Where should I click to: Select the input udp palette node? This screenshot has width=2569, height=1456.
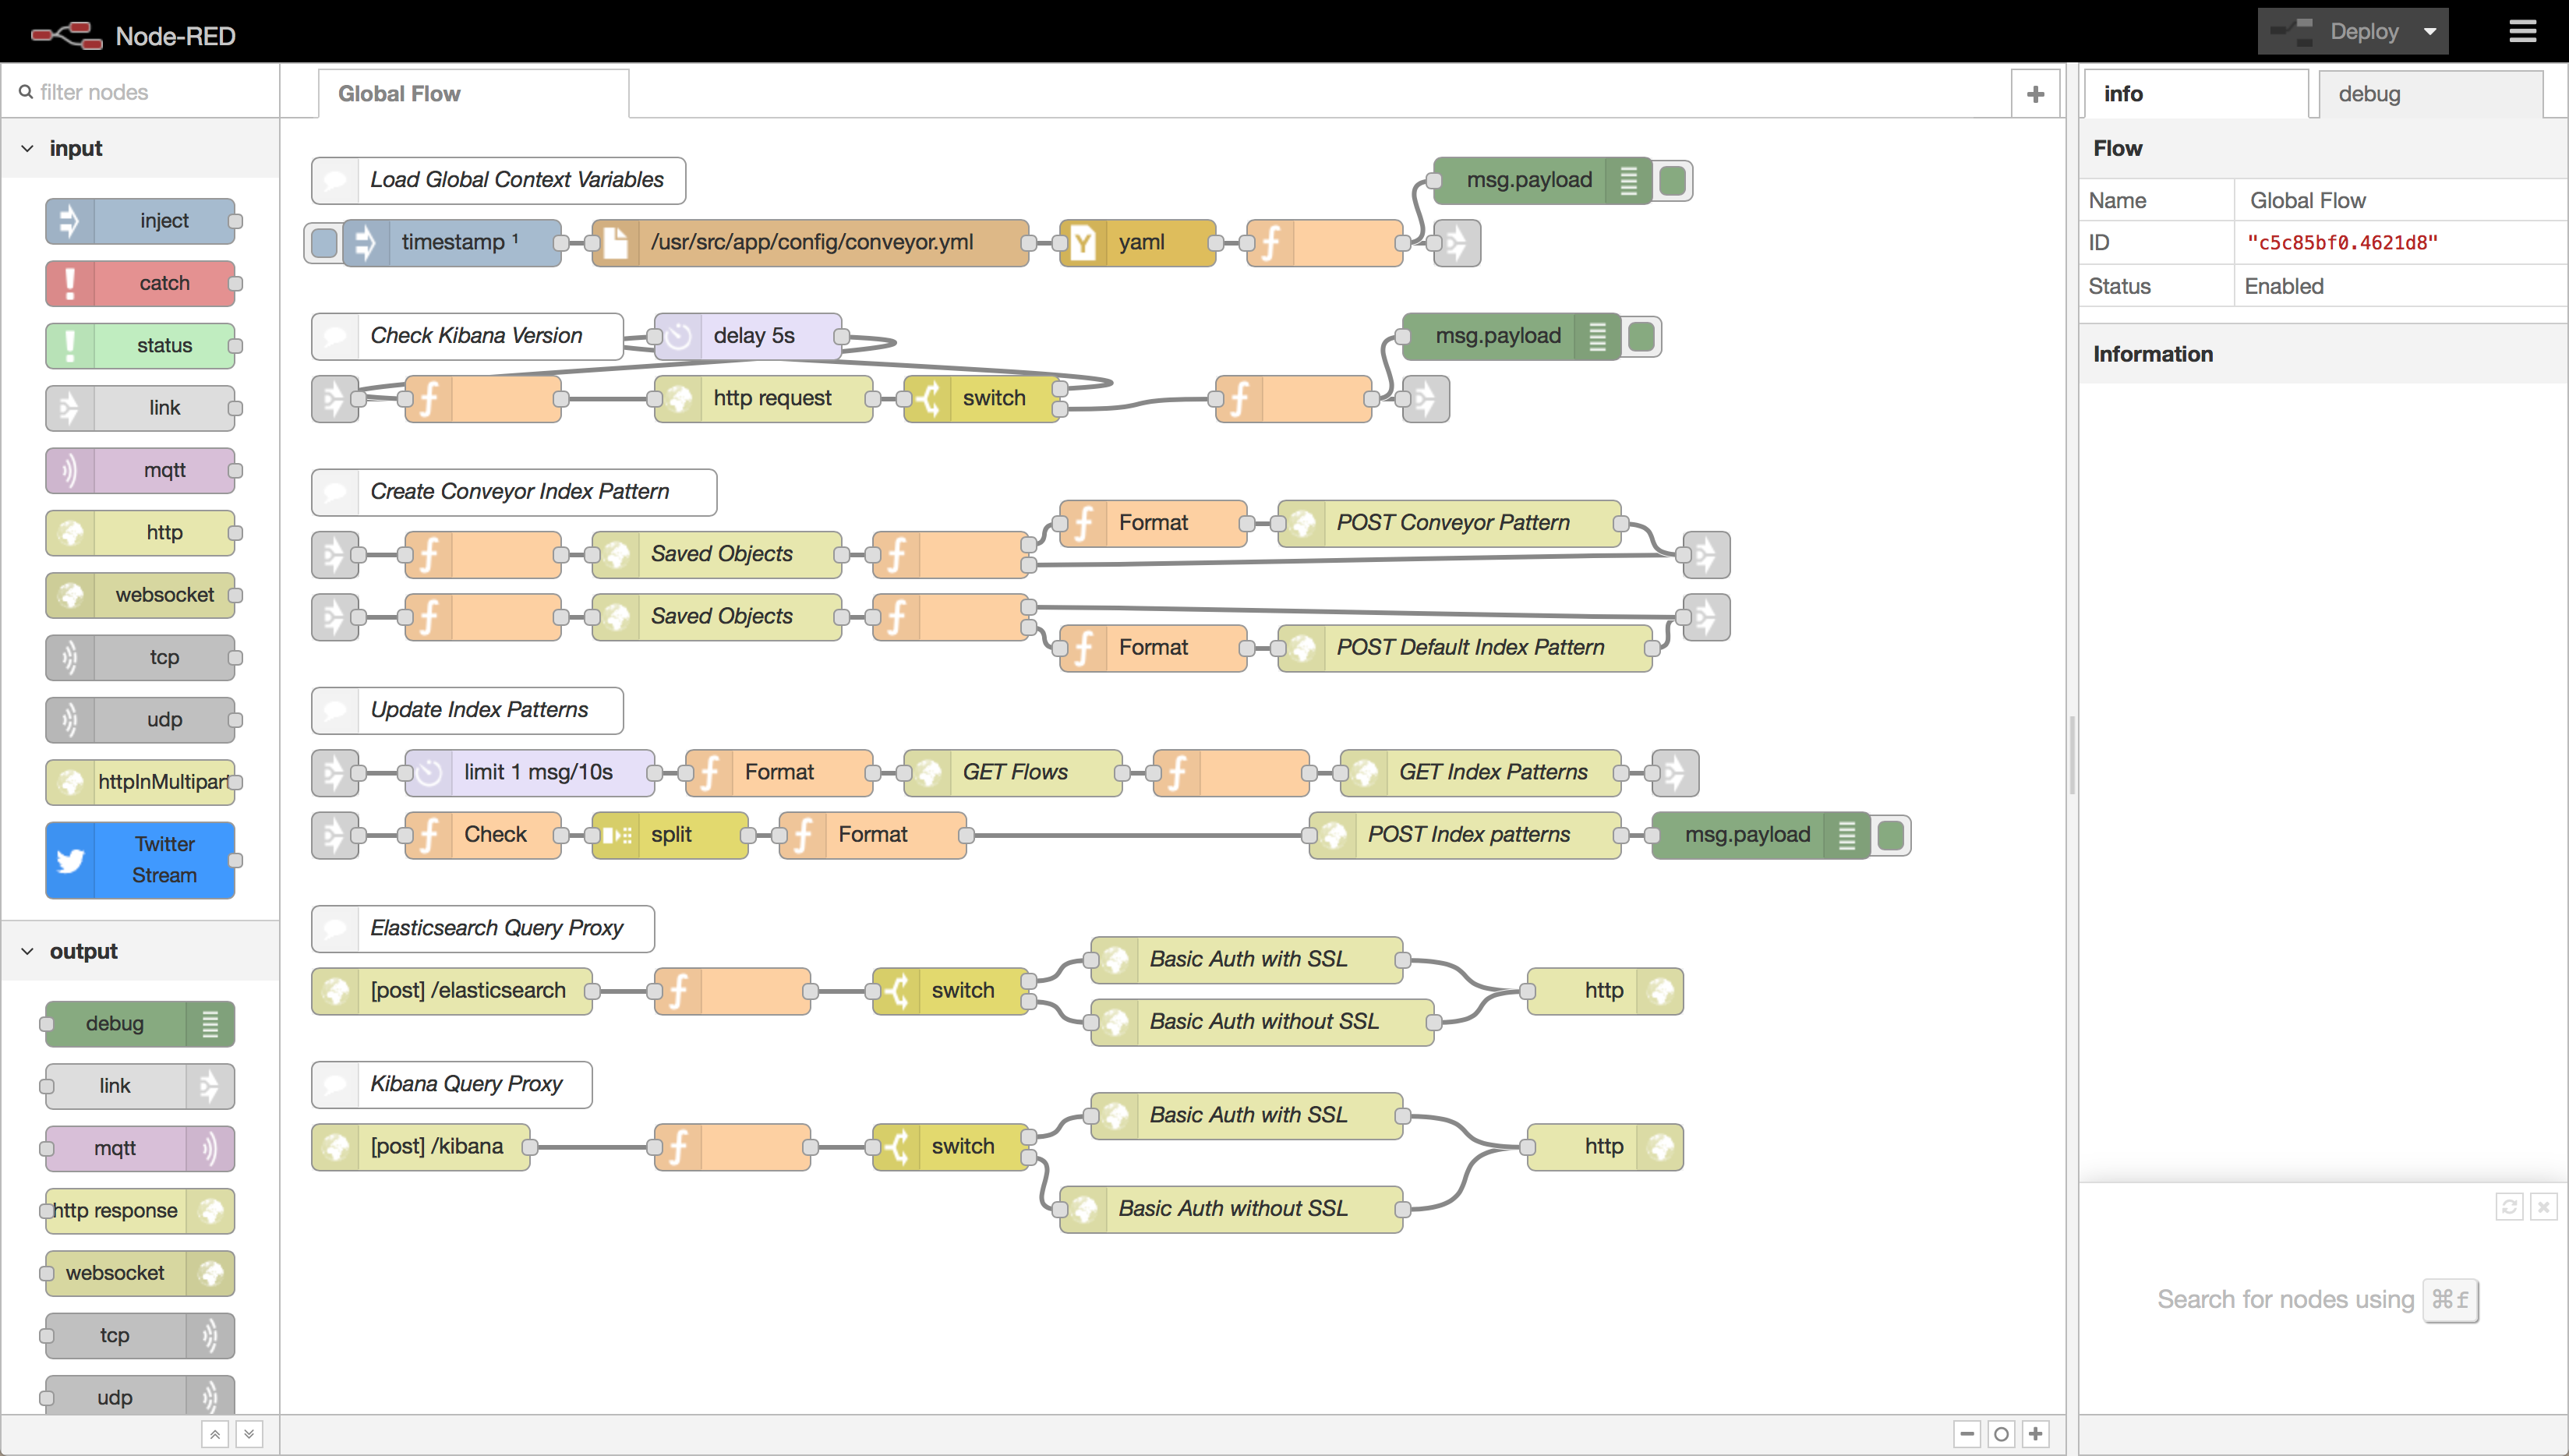pos(140,719)
